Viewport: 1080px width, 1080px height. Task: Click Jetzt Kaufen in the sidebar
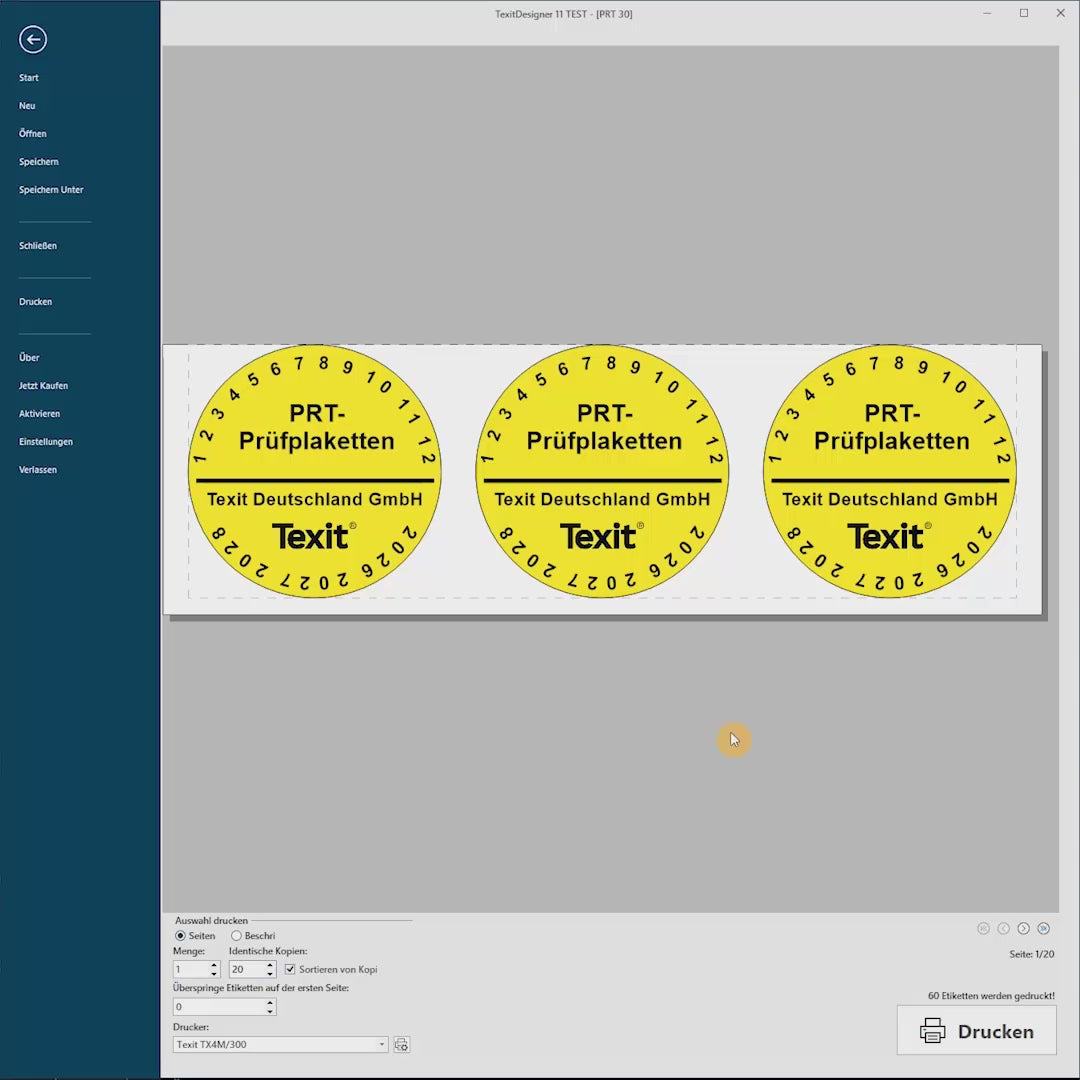coord(43,386)
